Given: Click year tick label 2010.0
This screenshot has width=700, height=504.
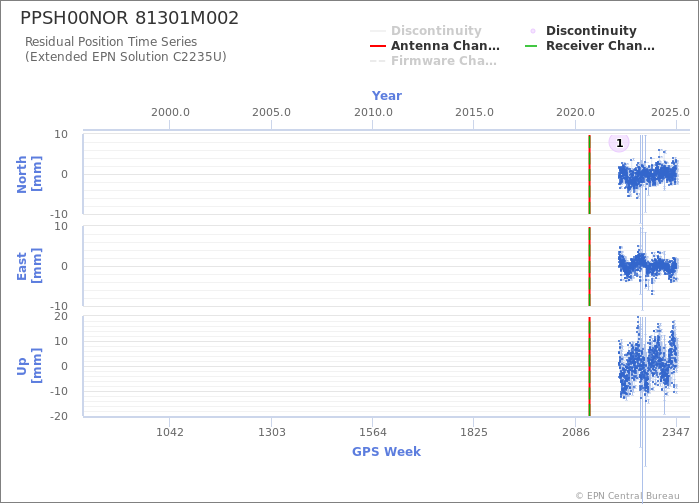Looking at the screenshot, I should [373, 112].
